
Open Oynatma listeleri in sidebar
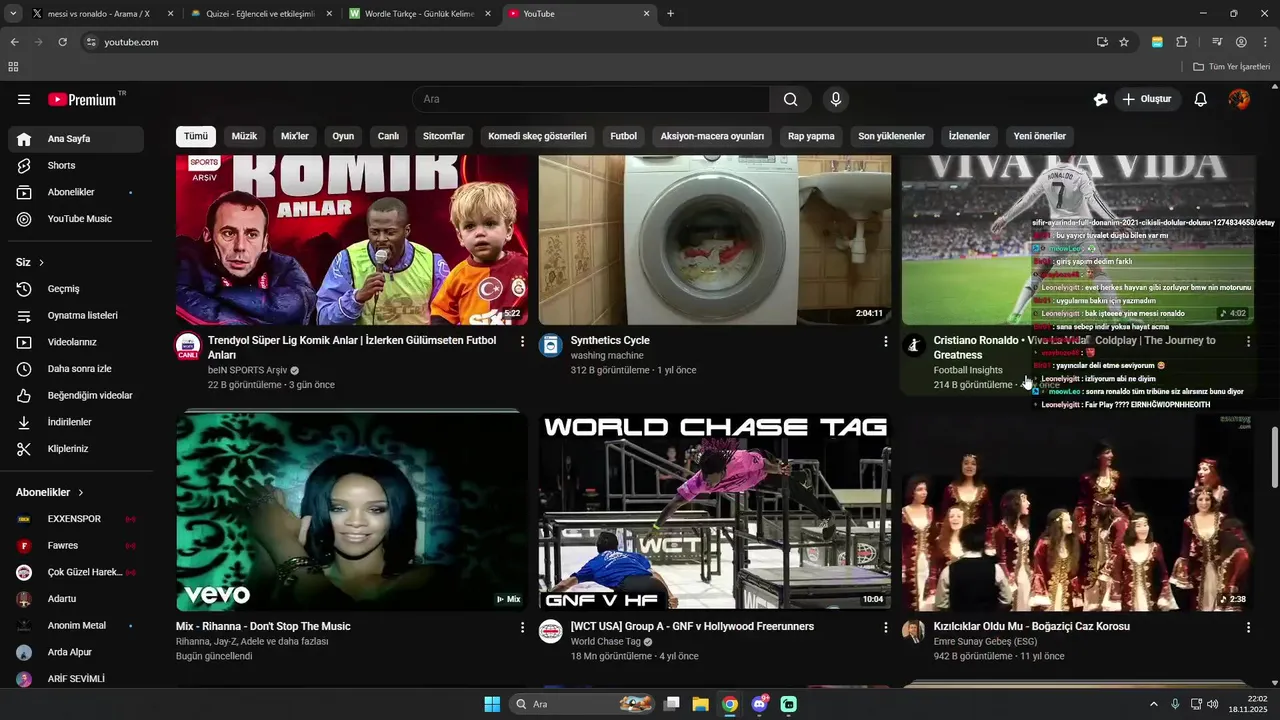(x=80, y=315)
